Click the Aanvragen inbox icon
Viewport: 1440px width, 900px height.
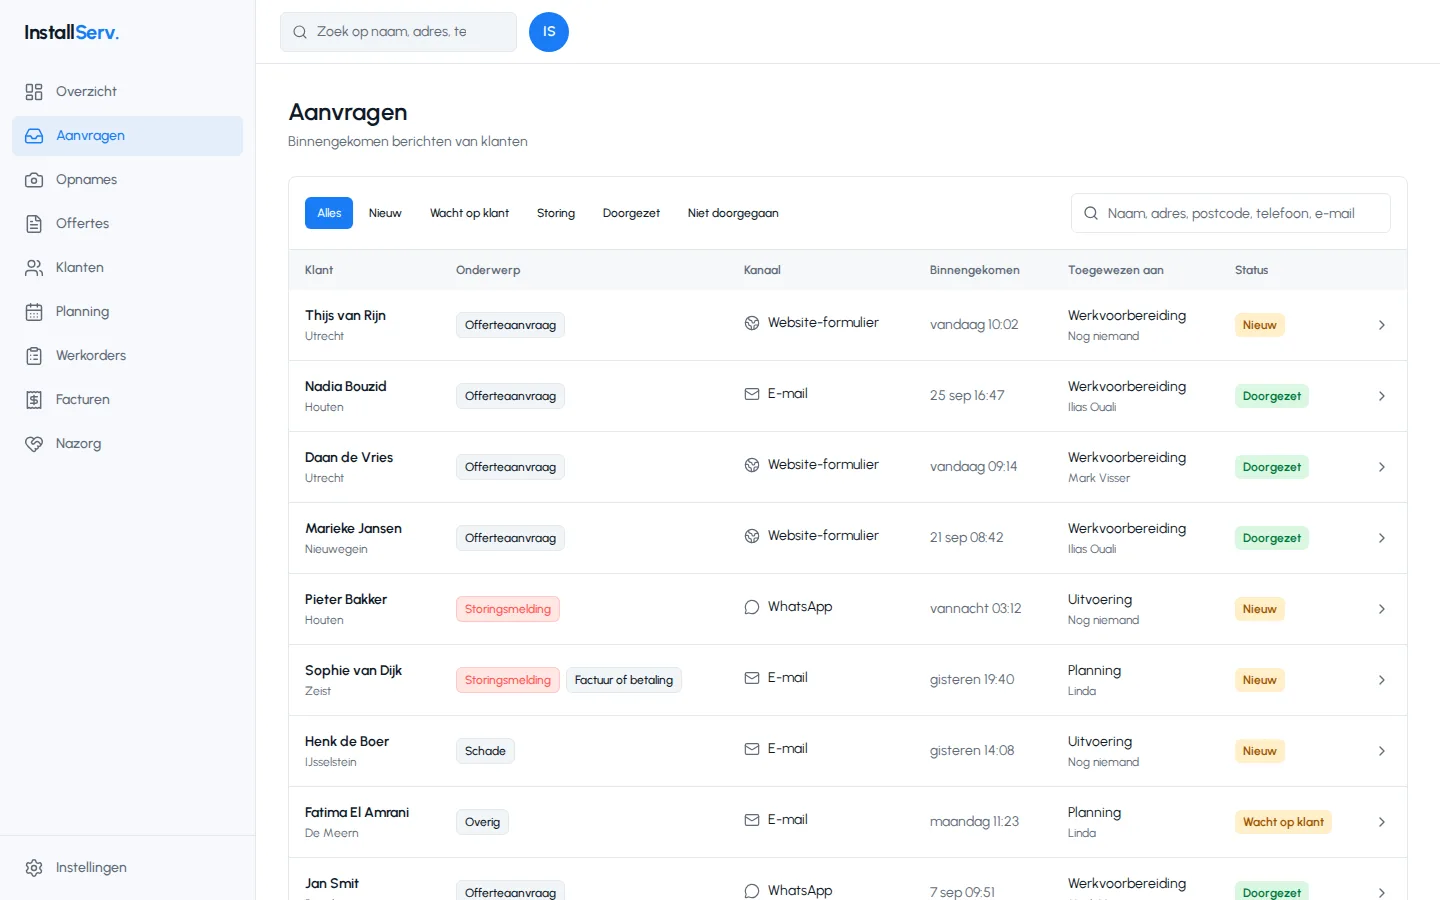(x=34, y=136)
